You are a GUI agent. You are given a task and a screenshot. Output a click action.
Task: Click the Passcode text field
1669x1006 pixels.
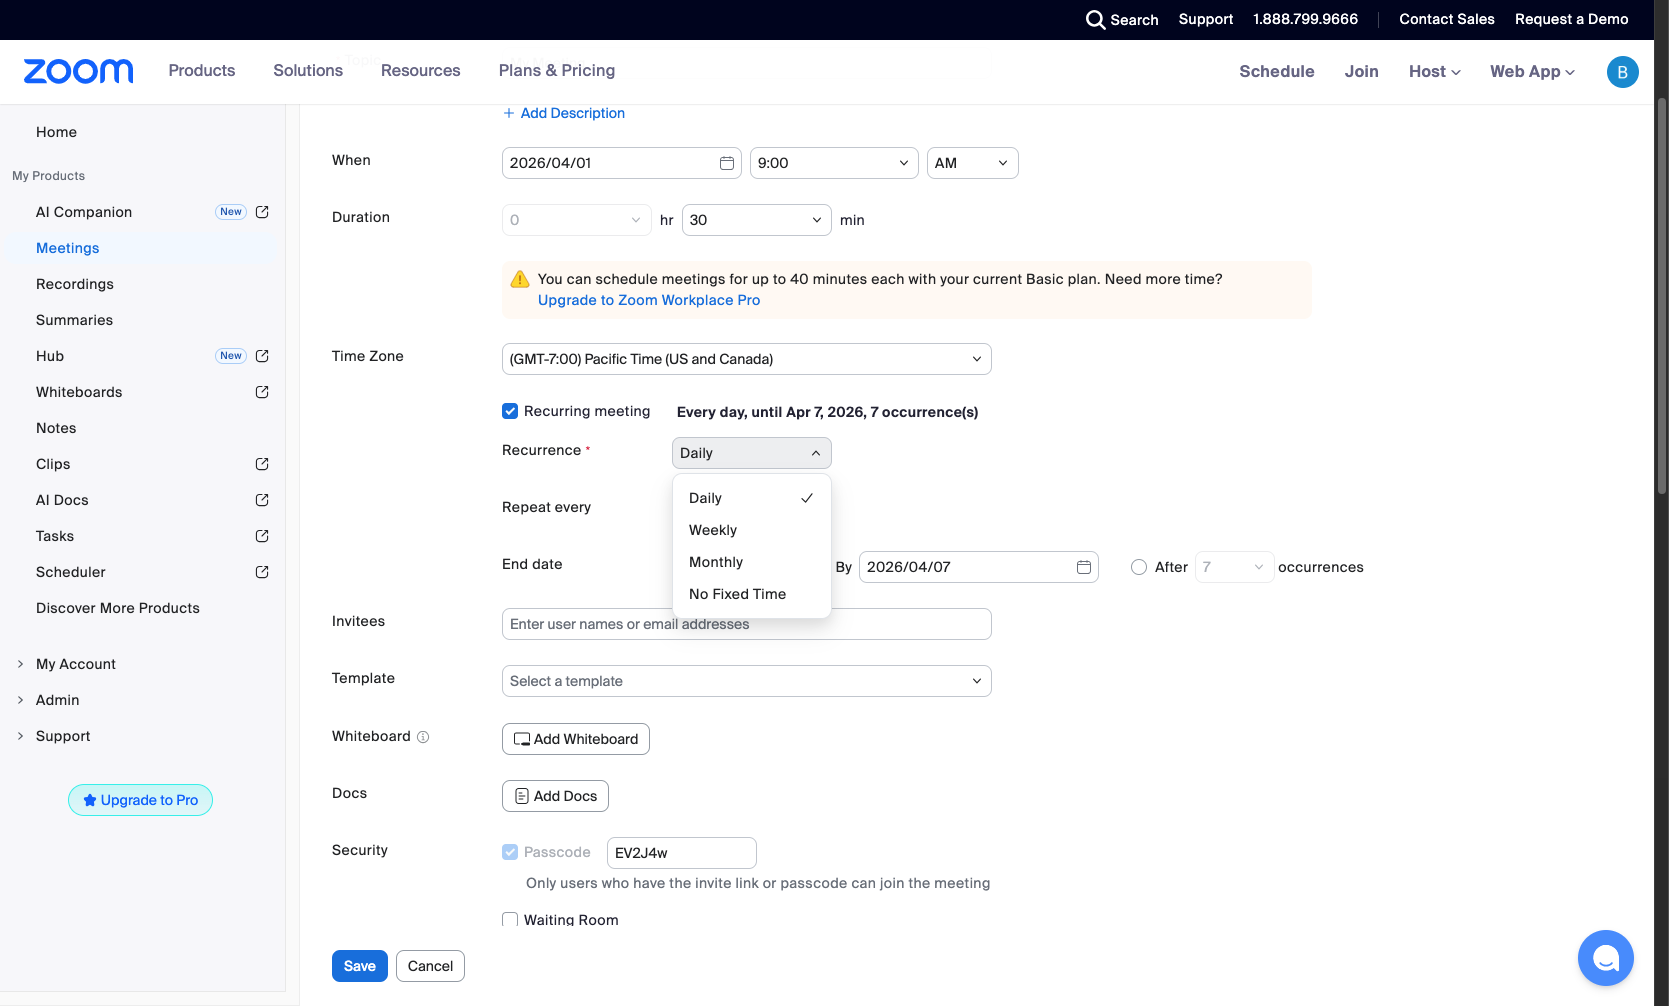tap(682, 853)
